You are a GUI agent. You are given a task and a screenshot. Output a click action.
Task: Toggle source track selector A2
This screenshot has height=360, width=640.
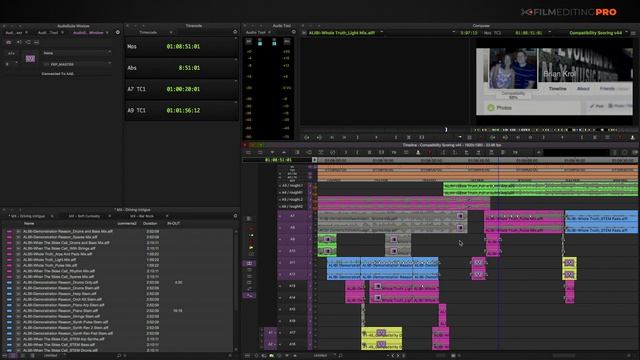click(270, 344)
